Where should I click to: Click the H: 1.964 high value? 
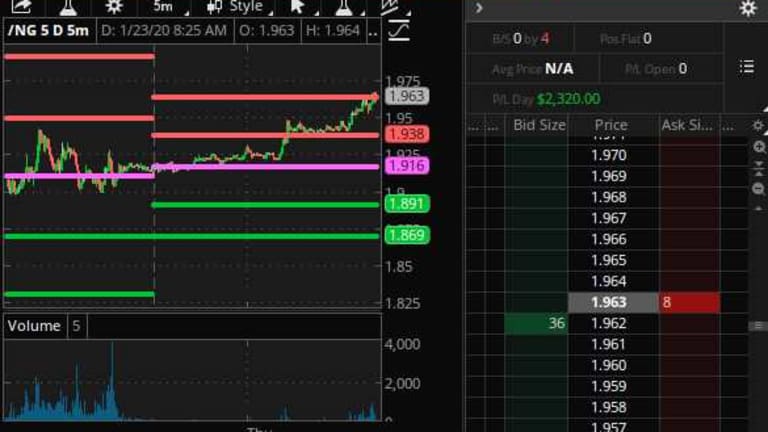coord(333,31)
